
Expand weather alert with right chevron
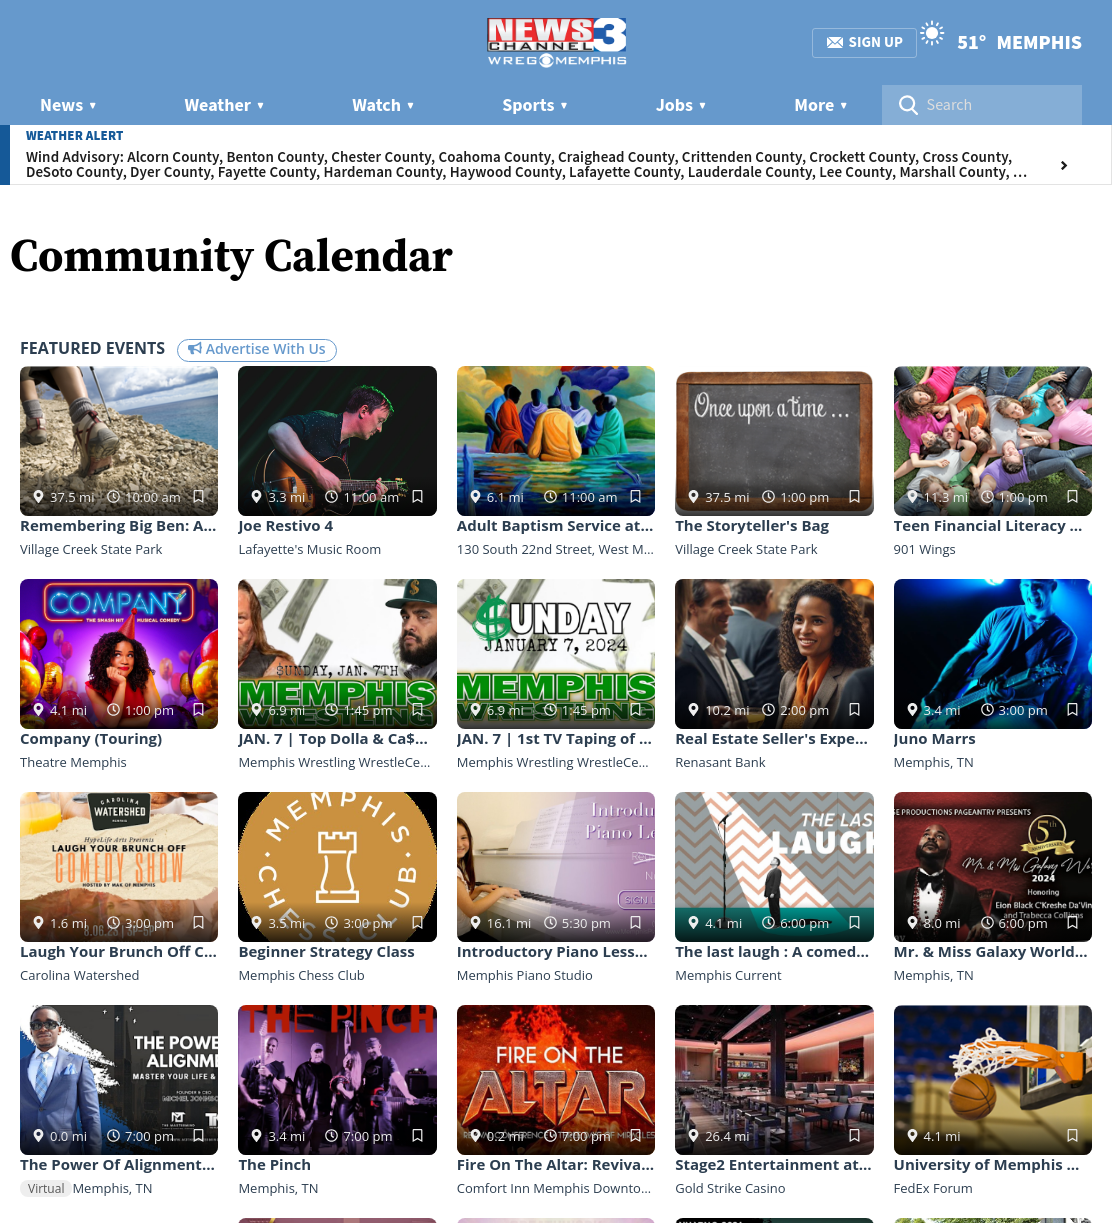pyautogui.click(x=1064, y=165)
